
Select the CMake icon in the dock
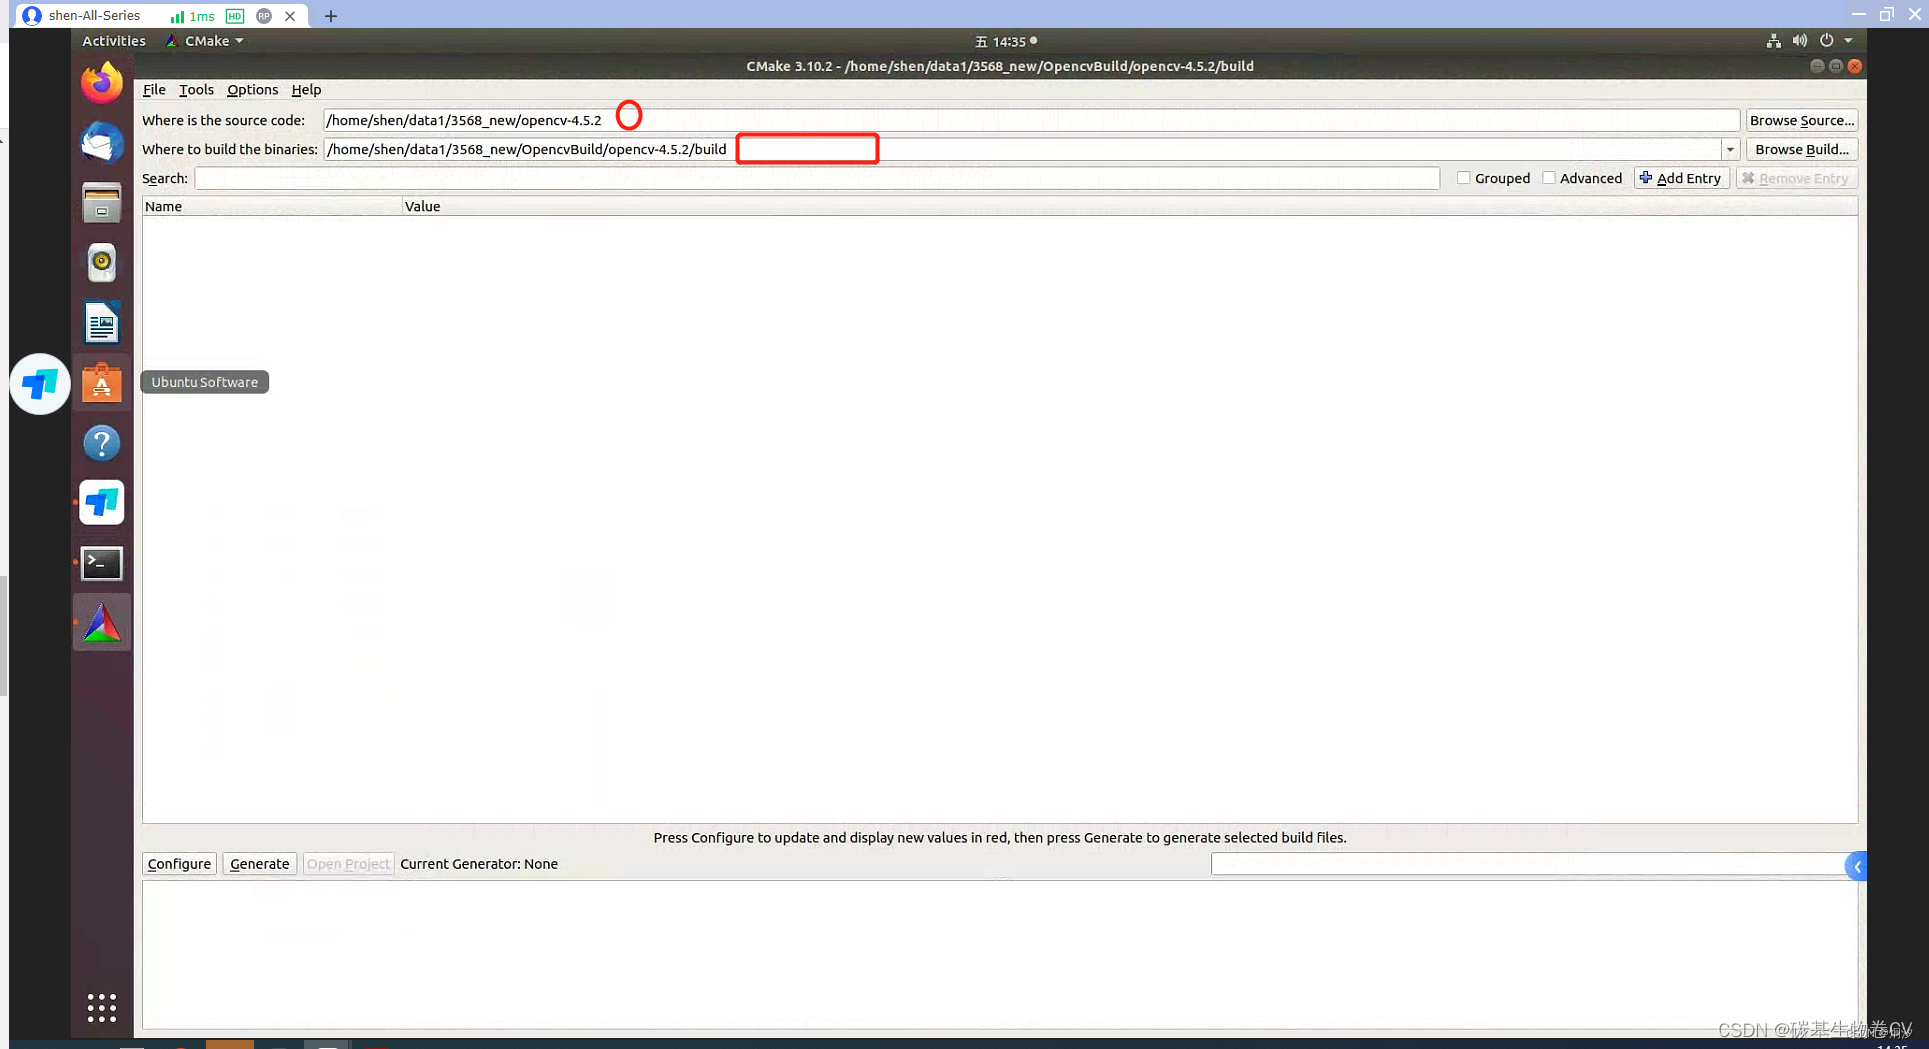pyautogui.click(x=101, y=621)
